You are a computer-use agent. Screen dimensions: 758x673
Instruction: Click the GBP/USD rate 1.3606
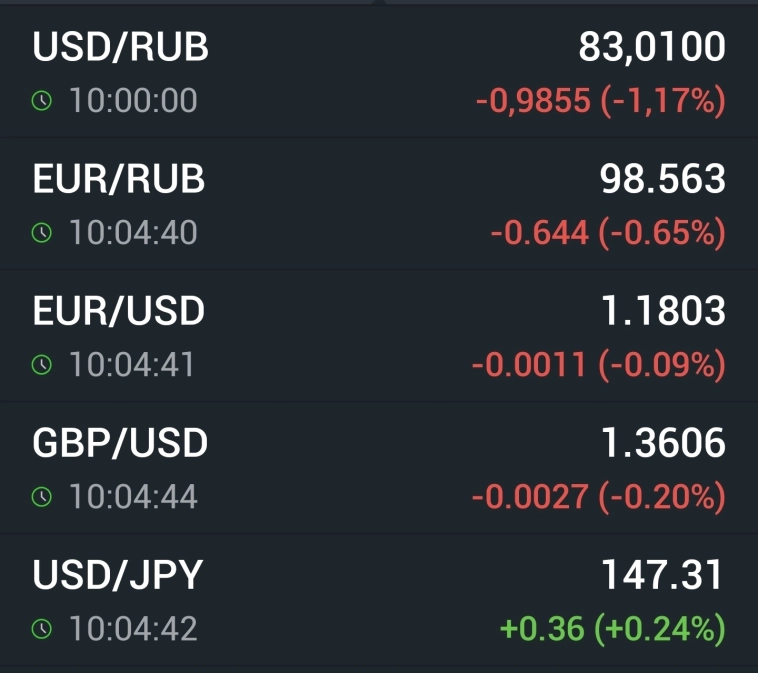(662, 443)
